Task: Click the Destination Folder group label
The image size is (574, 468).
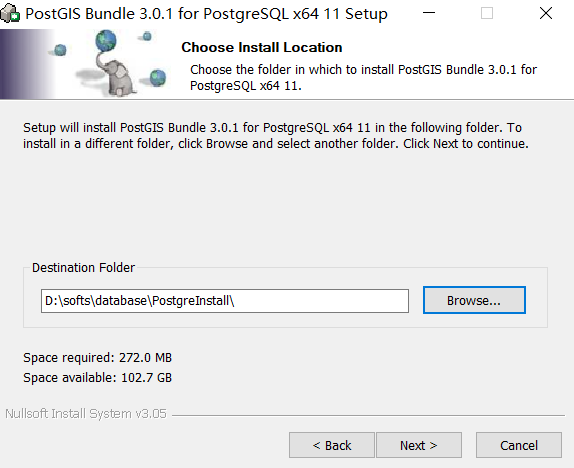Action: tap(83, 268)
